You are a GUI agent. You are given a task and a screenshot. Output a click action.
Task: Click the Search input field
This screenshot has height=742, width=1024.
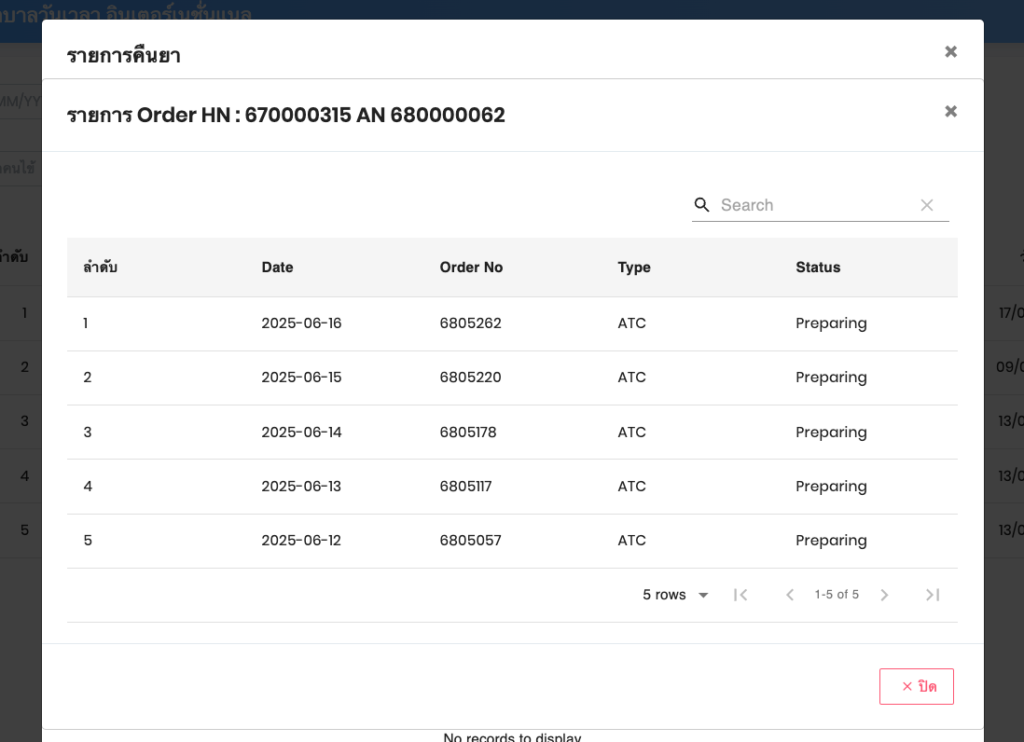point(815,205)
